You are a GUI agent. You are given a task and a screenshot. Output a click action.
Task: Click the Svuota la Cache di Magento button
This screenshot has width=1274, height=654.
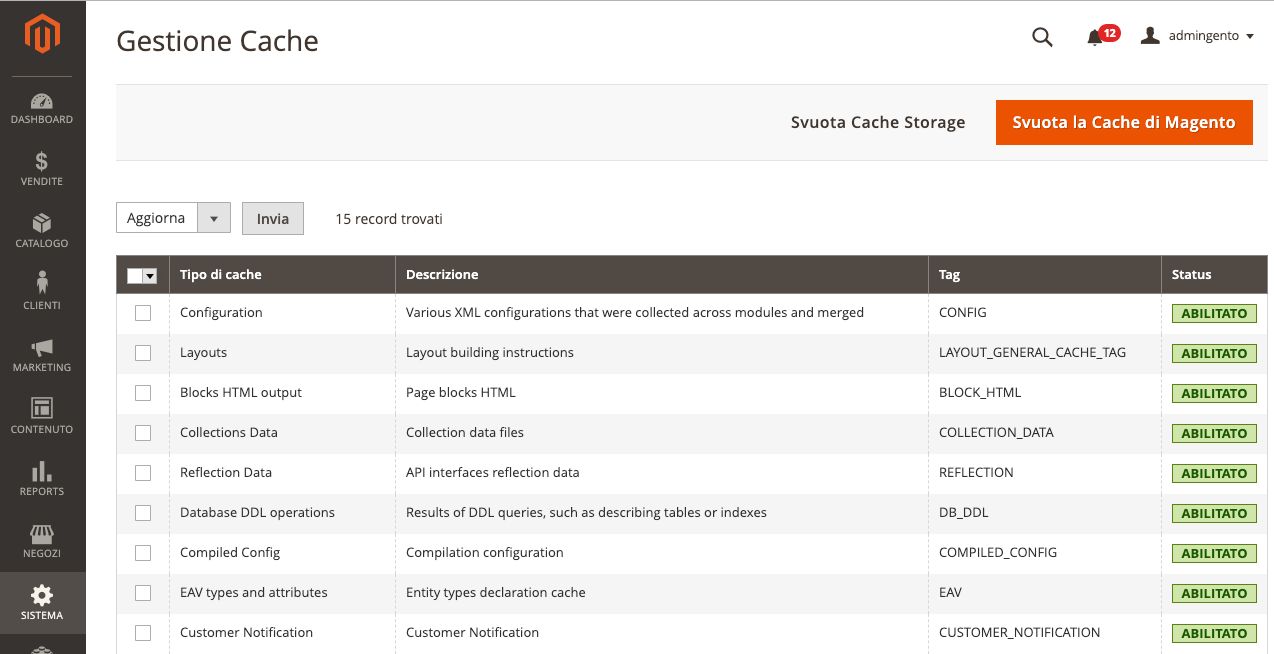[1124, 122]
